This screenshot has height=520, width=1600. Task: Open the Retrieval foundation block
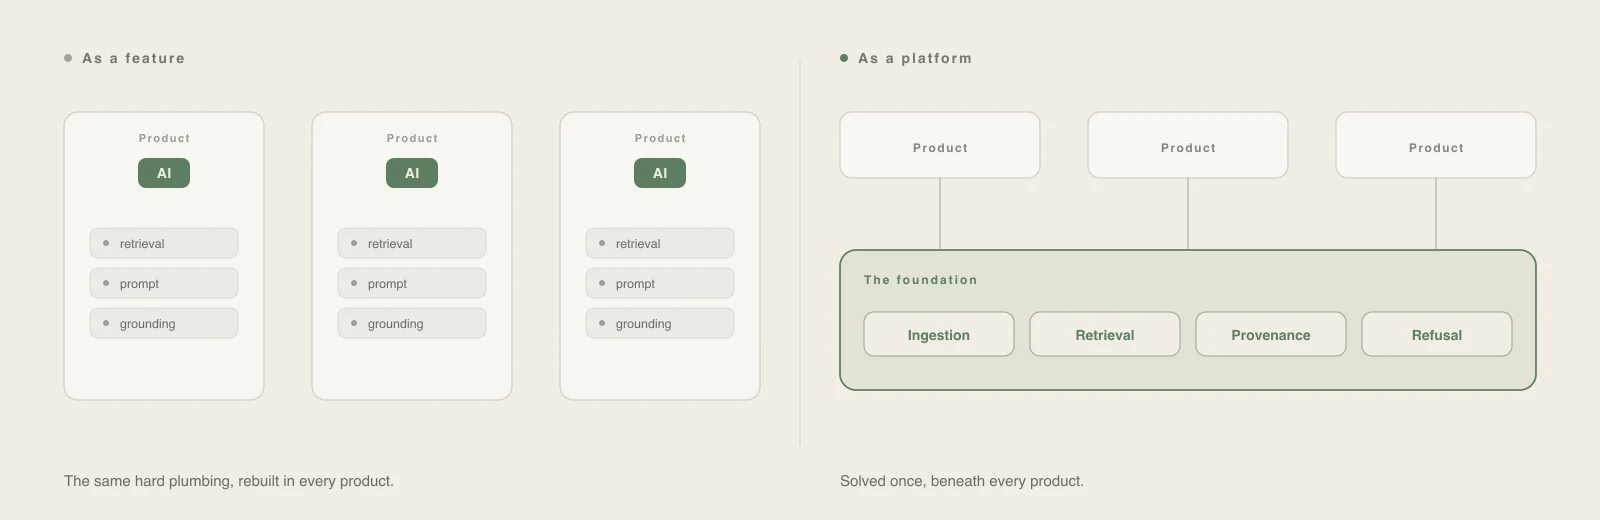coord(1105,334)
